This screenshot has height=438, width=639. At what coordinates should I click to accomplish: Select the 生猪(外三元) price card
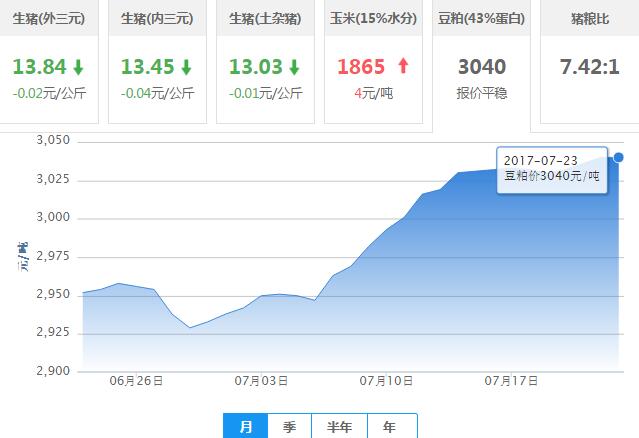(x=48, y=62)
